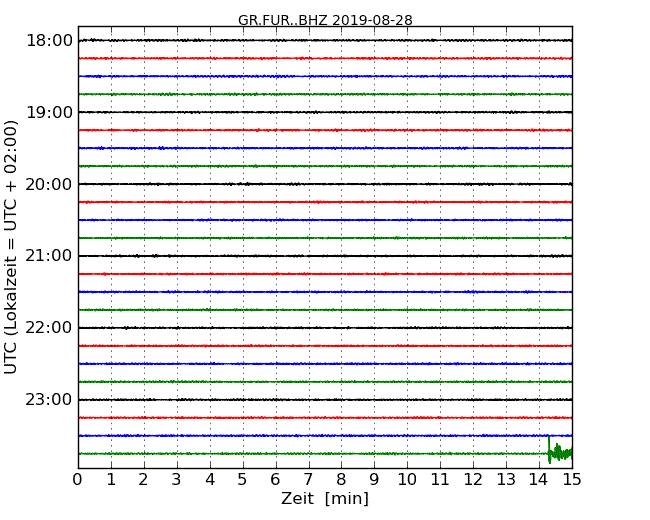Click x-axis tick label 14

coord(538,480)
